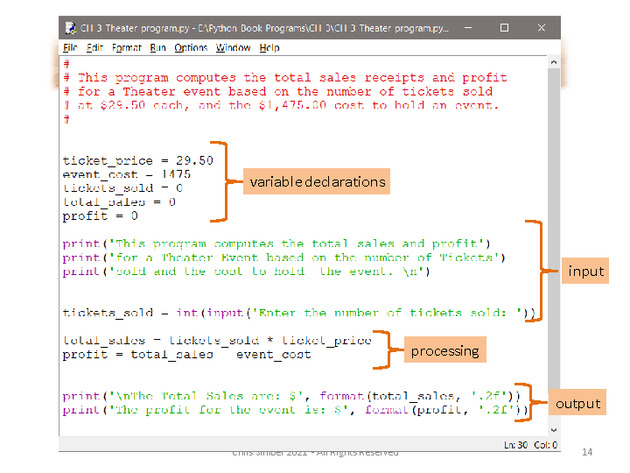Screen dimensions: 630x473
Task: Open the Window menu
Action: tap(233, 48)
